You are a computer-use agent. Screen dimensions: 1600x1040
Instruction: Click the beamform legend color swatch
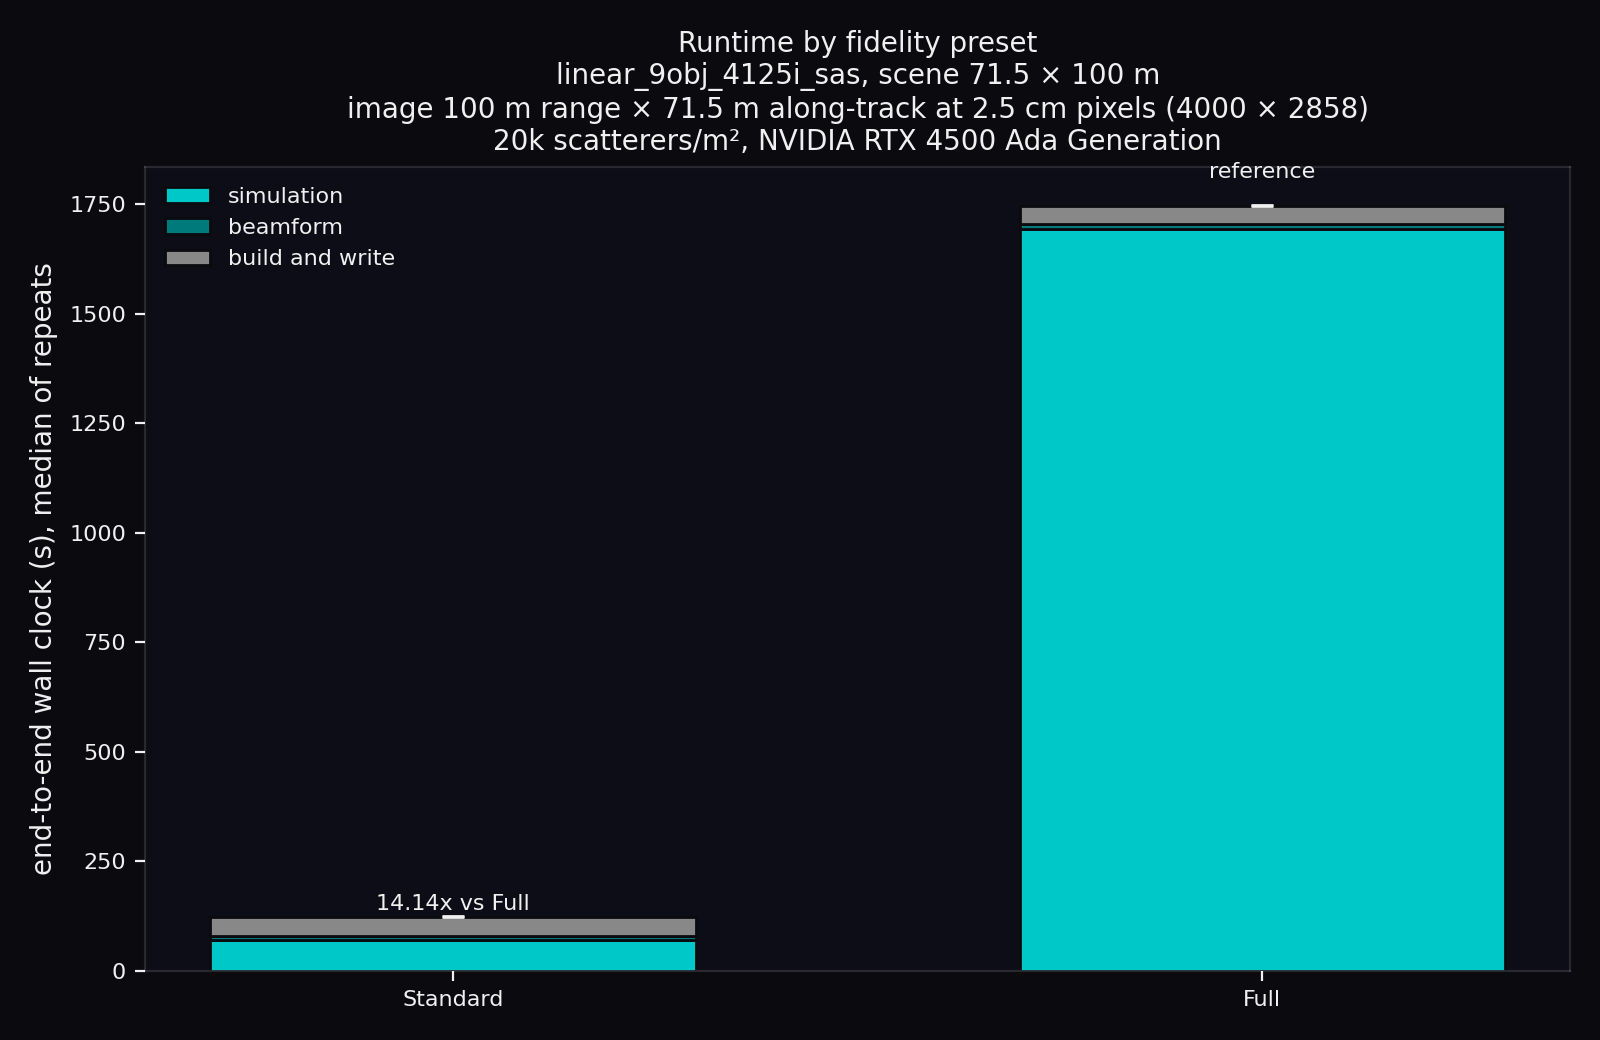pos(188,227)
